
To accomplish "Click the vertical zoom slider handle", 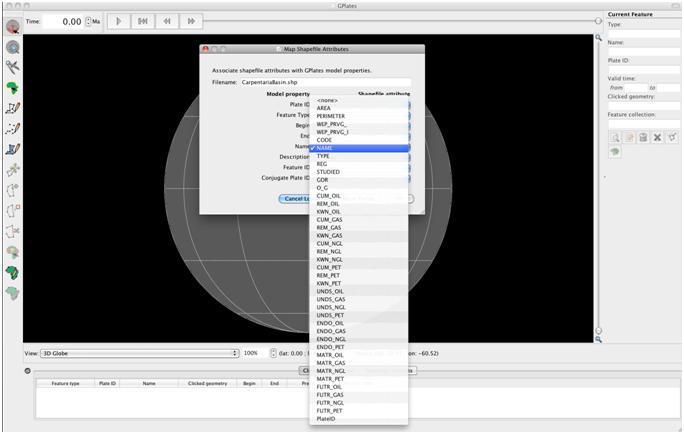I will click(x=598, y=331).
